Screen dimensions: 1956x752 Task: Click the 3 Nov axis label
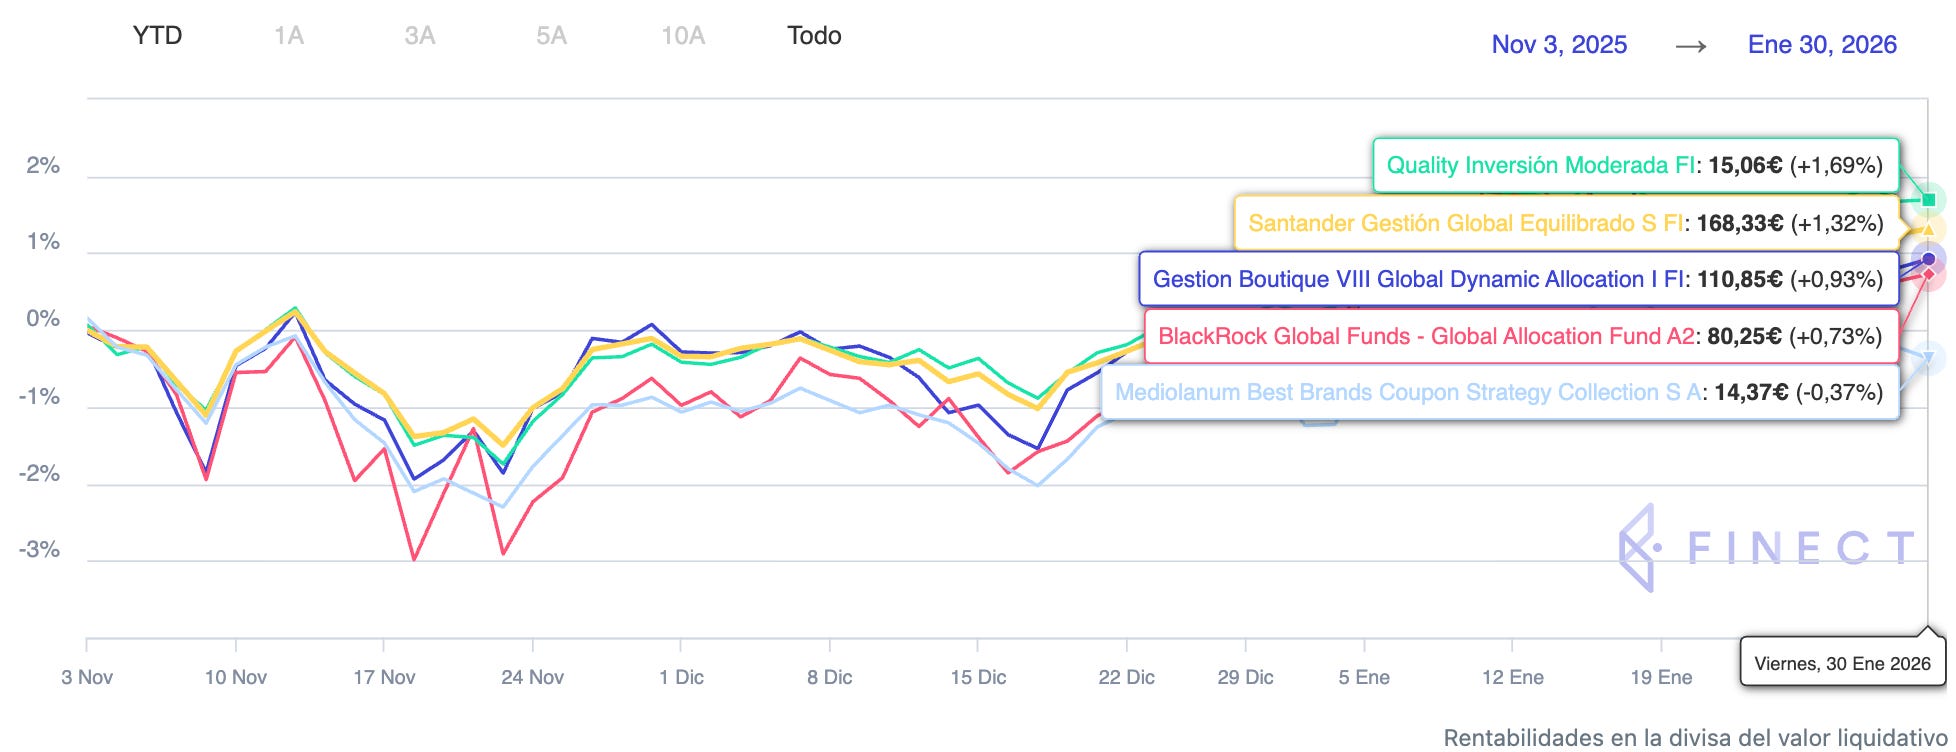87,678
